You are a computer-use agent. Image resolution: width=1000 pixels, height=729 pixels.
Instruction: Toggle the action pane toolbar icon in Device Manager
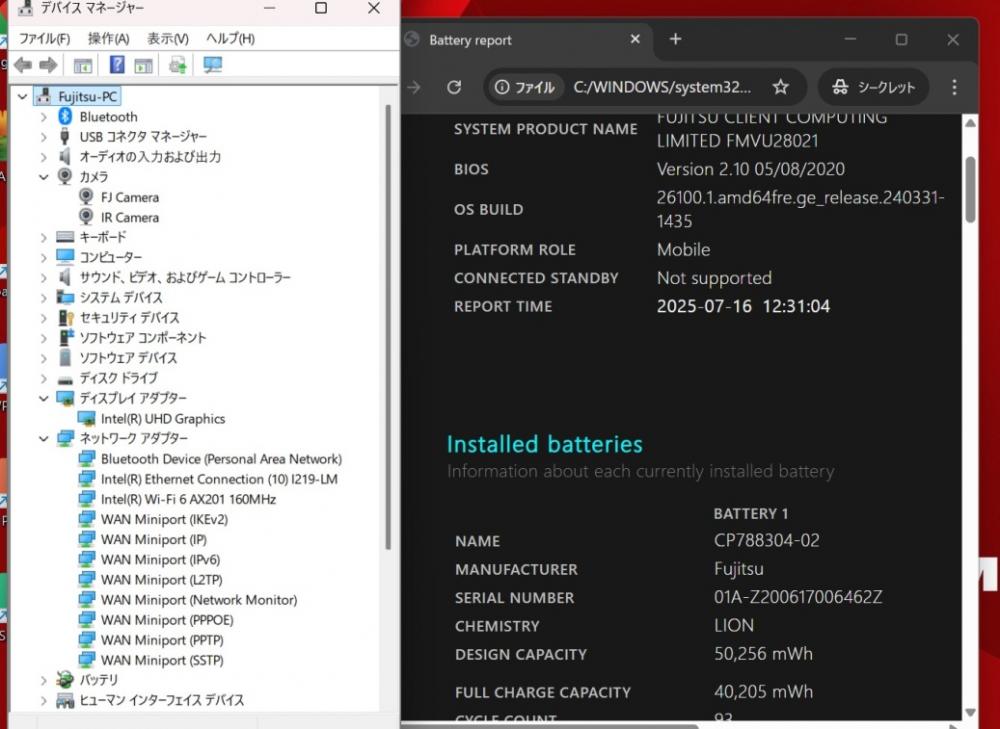pyautogui.click(x=143, y=65)
